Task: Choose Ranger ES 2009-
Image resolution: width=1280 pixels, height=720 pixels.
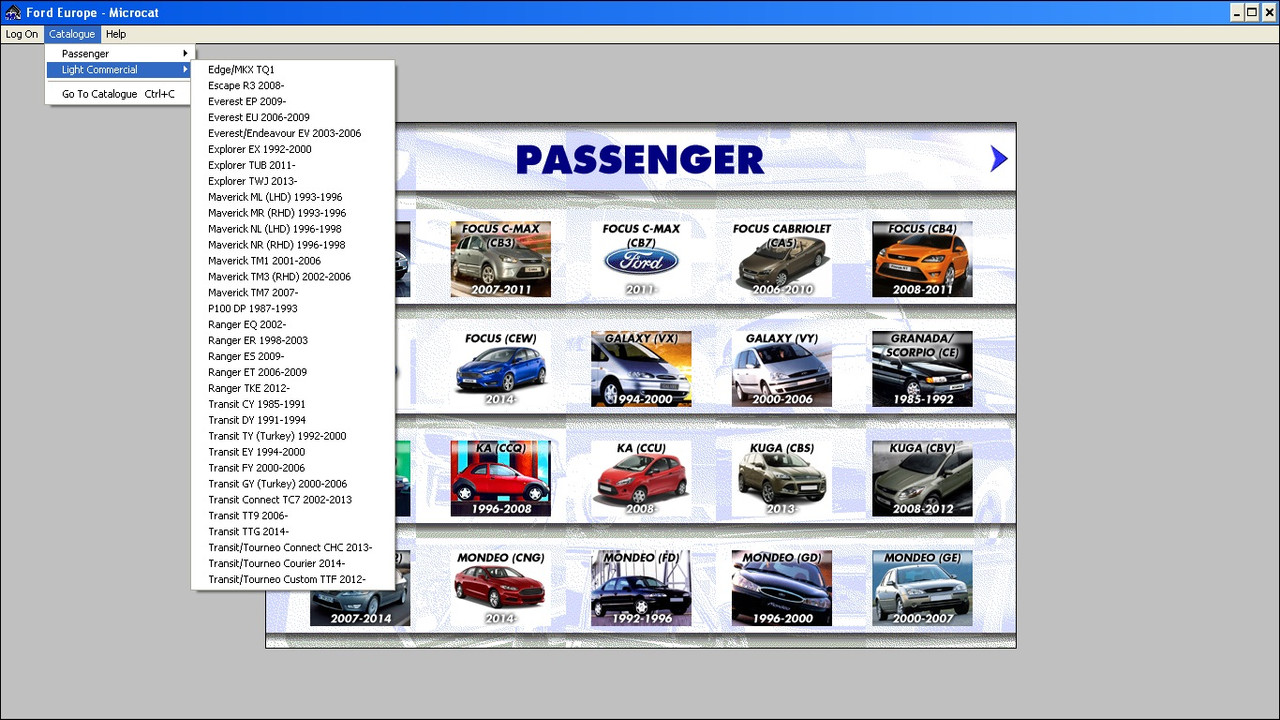Action: coord(293,357)
